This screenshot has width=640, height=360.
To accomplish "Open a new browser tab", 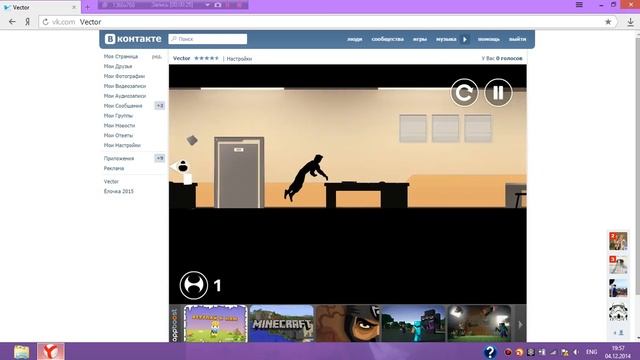I will pyautogui.click(x=87, y=7).
